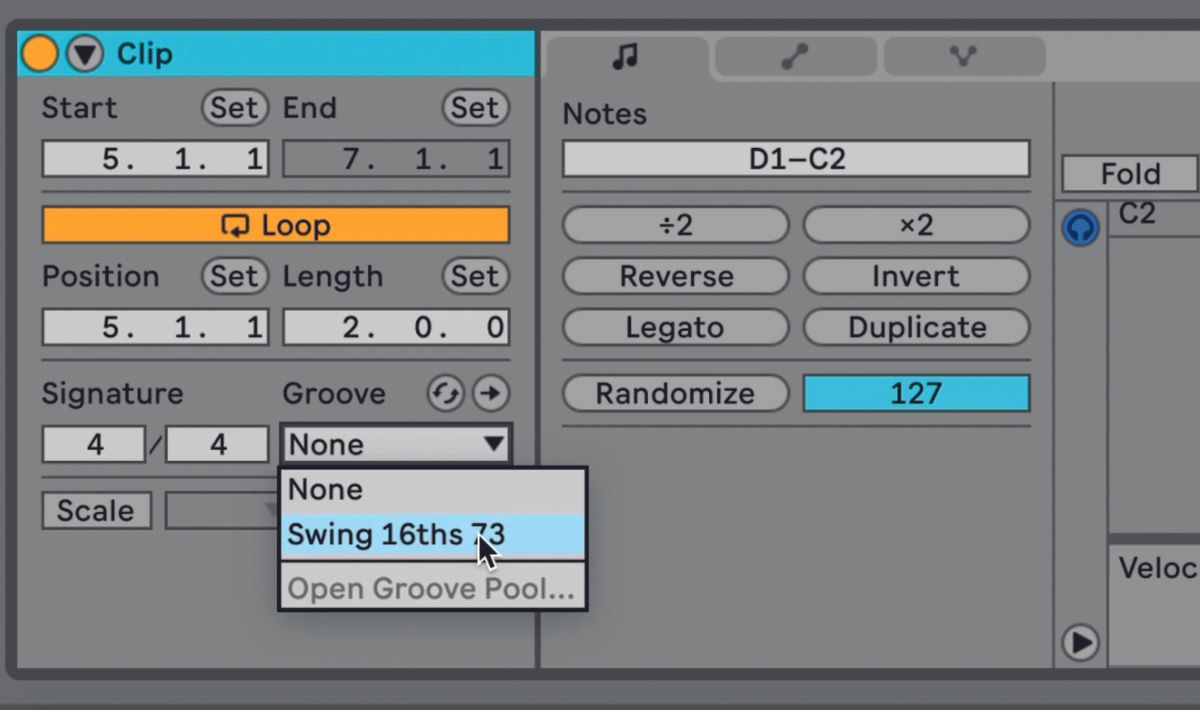This screenshot has width=1200, height=710.
Task: Click the Signature denominator field
Action: coord(217,444)
